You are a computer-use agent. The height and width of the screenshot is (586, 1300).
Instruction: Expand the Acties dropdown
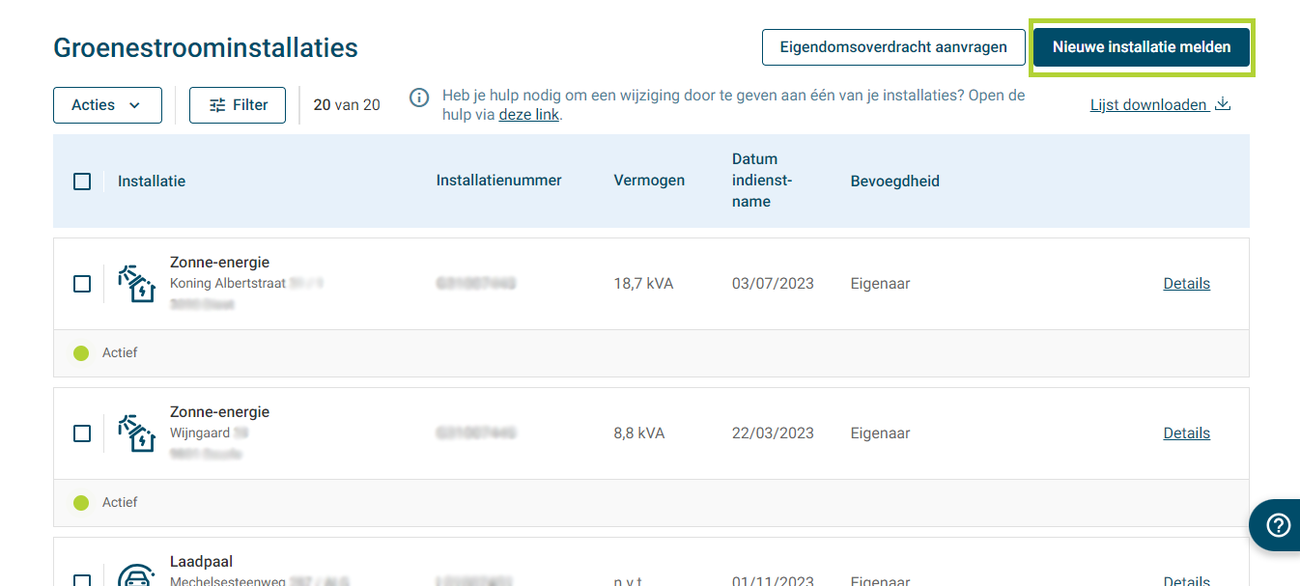point(107,105)
